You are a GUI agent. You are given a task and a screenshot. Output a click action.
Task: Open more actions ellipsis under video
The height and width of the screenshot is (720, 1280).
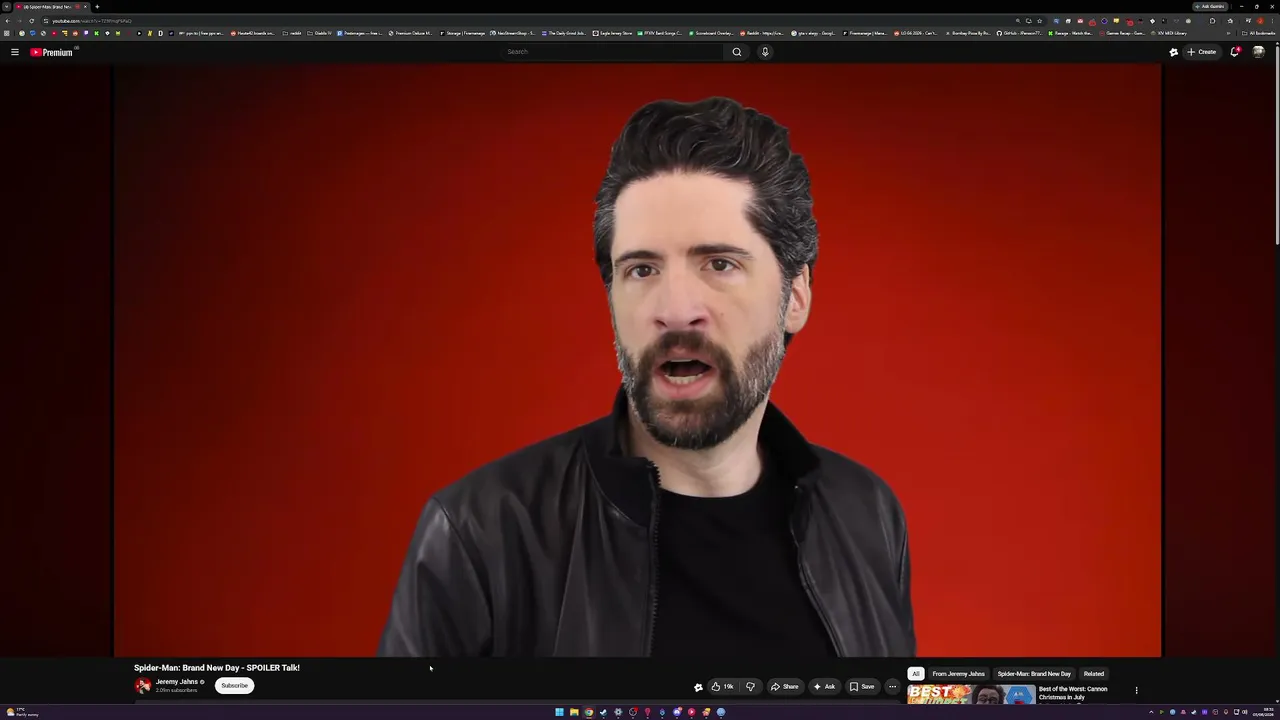point(892,687)
